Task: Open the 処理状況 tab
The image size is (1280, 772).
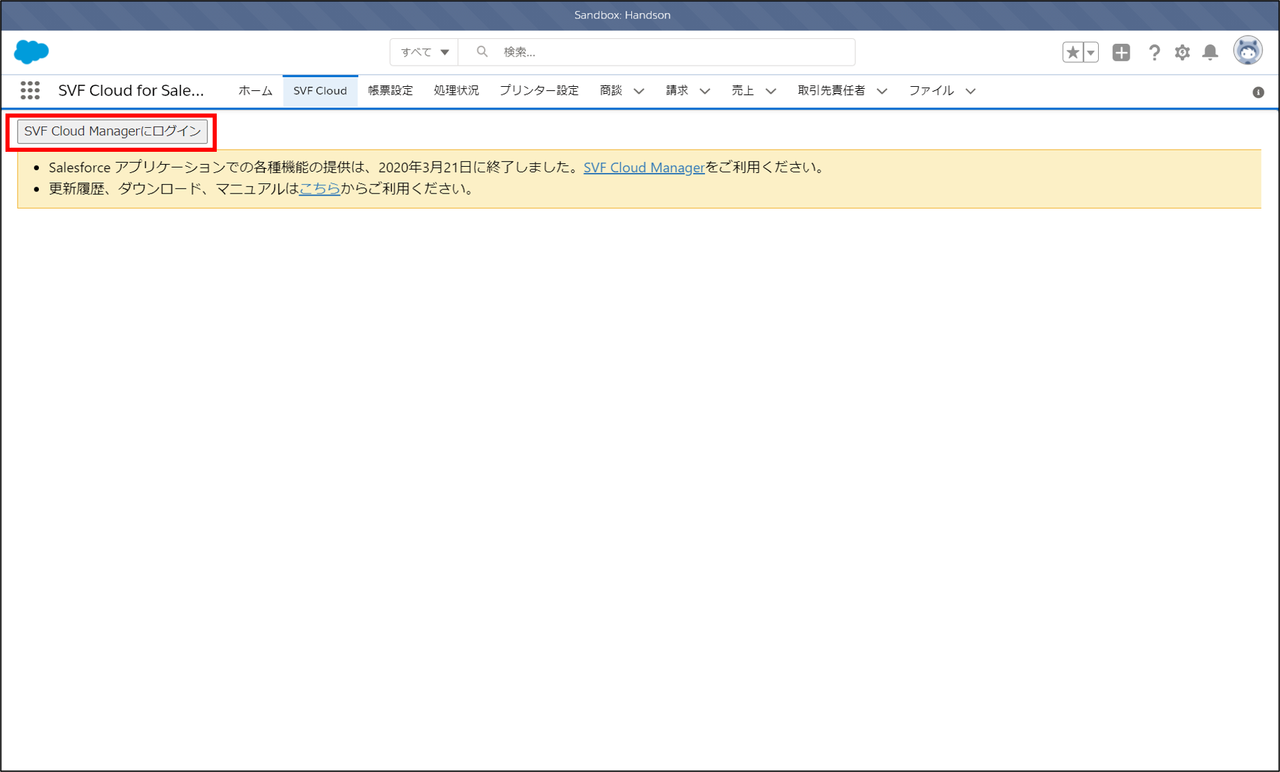Action: coord(456,91)
